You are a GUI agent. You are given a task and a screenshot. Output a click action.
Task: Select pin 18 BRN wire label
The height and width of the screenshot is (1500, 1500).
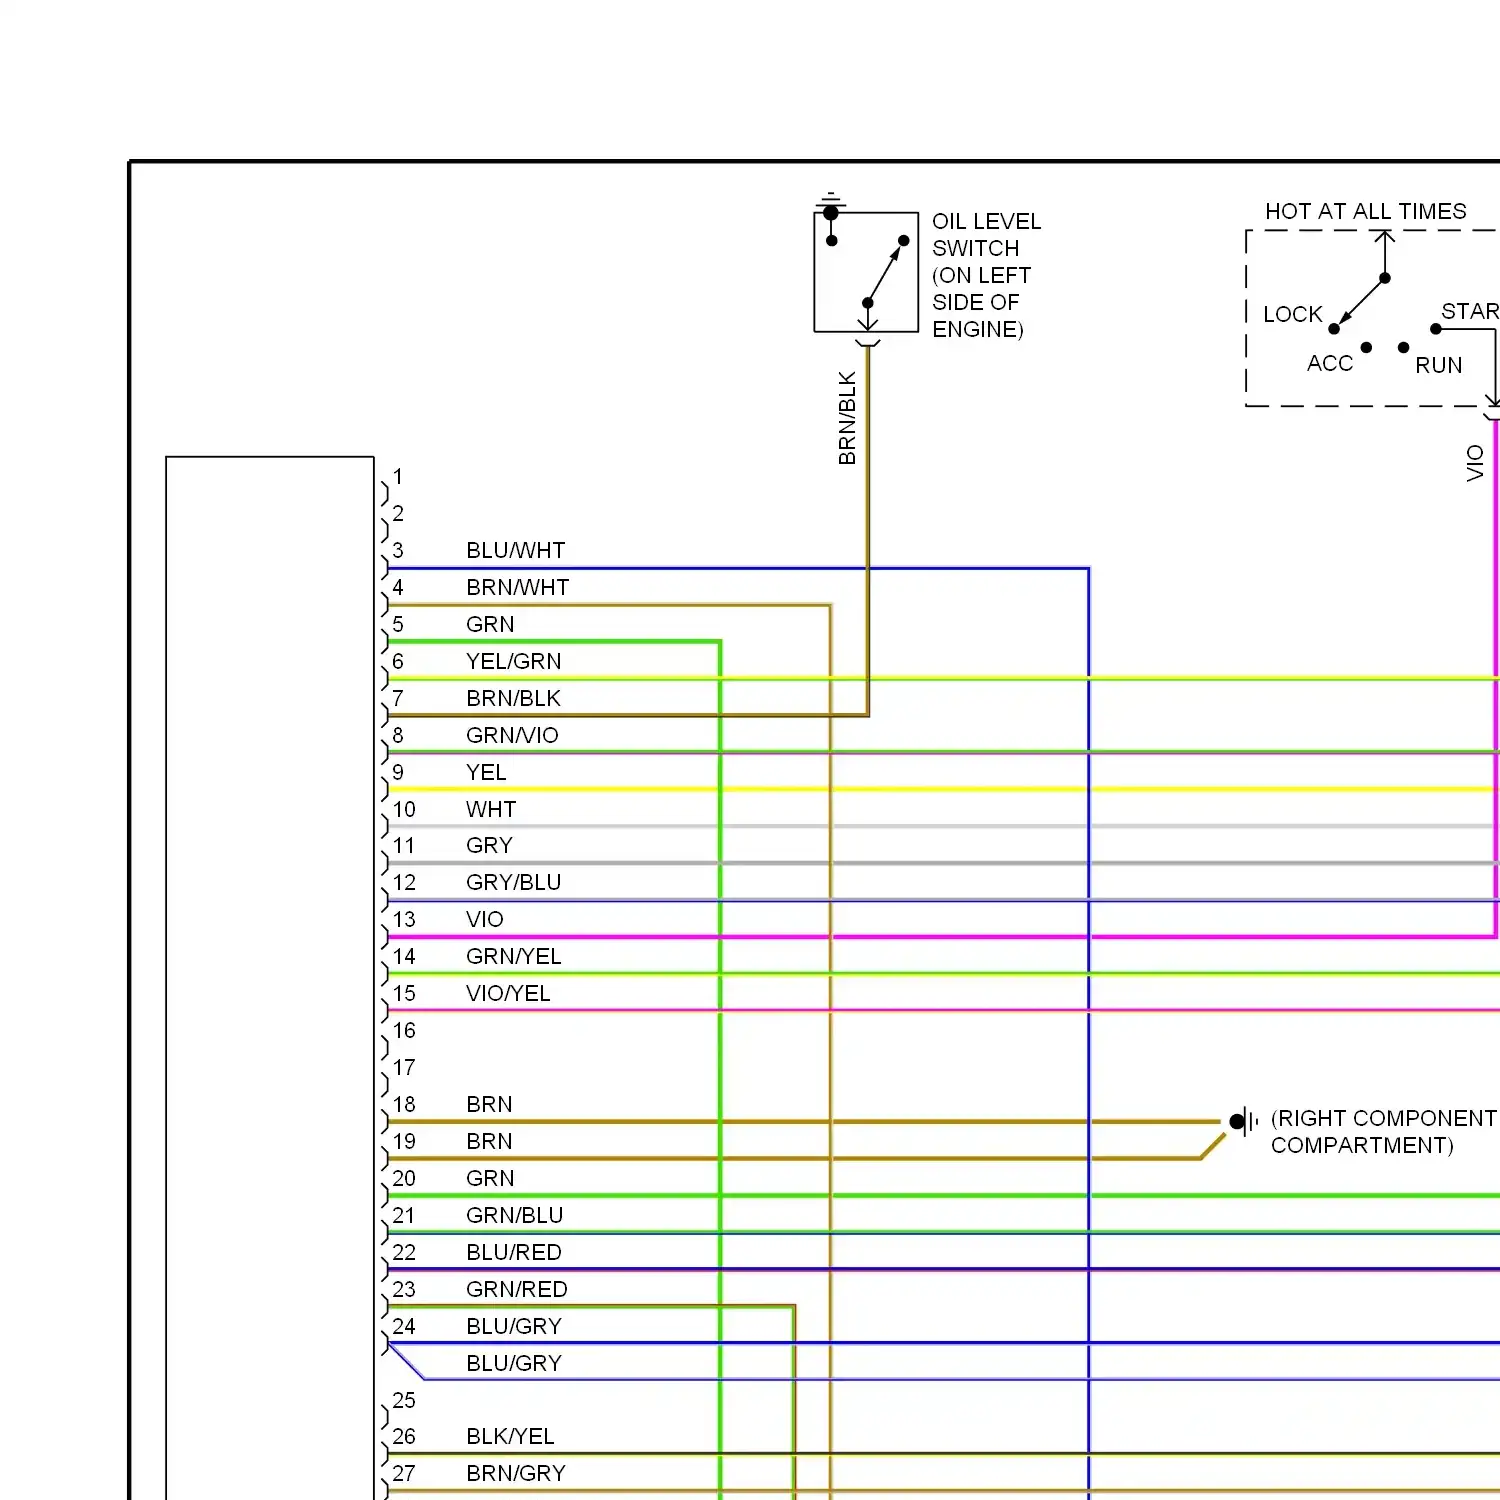(489, 1104)
